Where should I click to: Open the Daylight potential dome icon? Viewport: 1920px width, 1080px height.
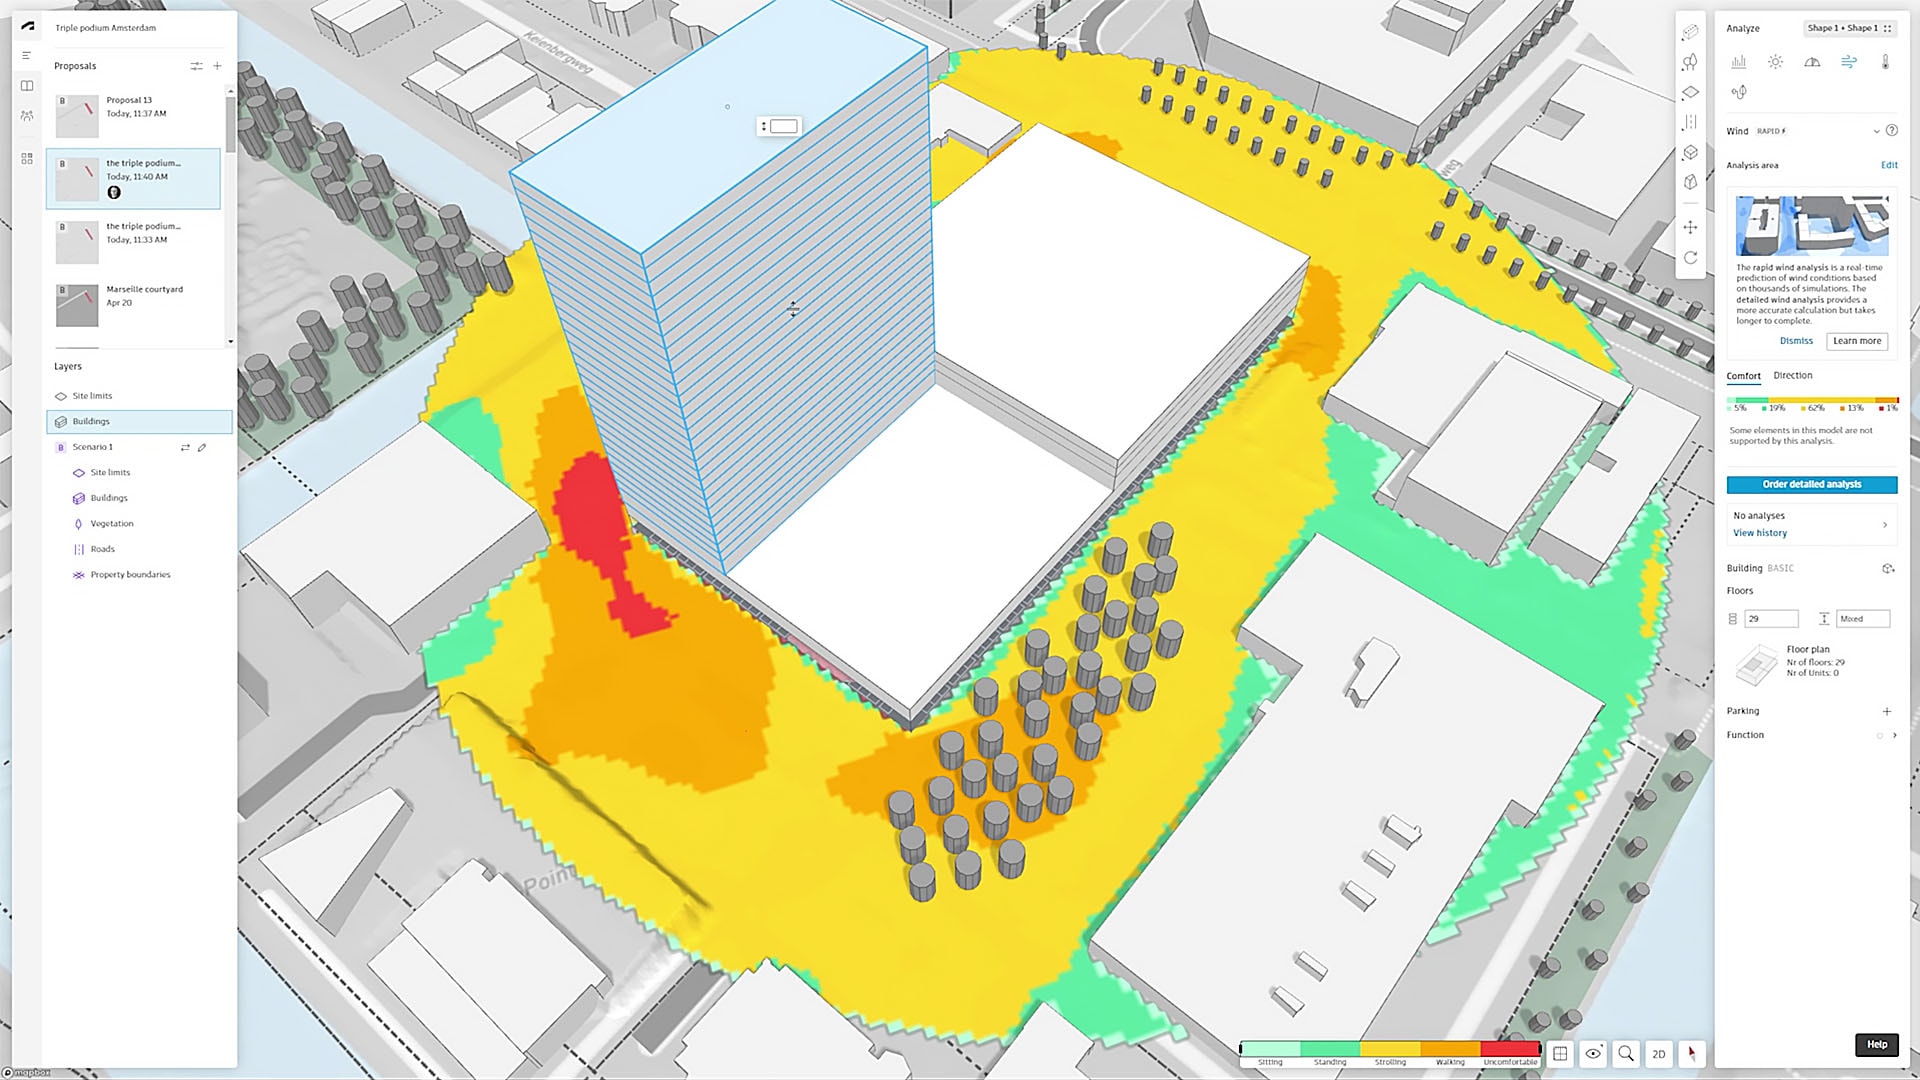(1812, 62)
